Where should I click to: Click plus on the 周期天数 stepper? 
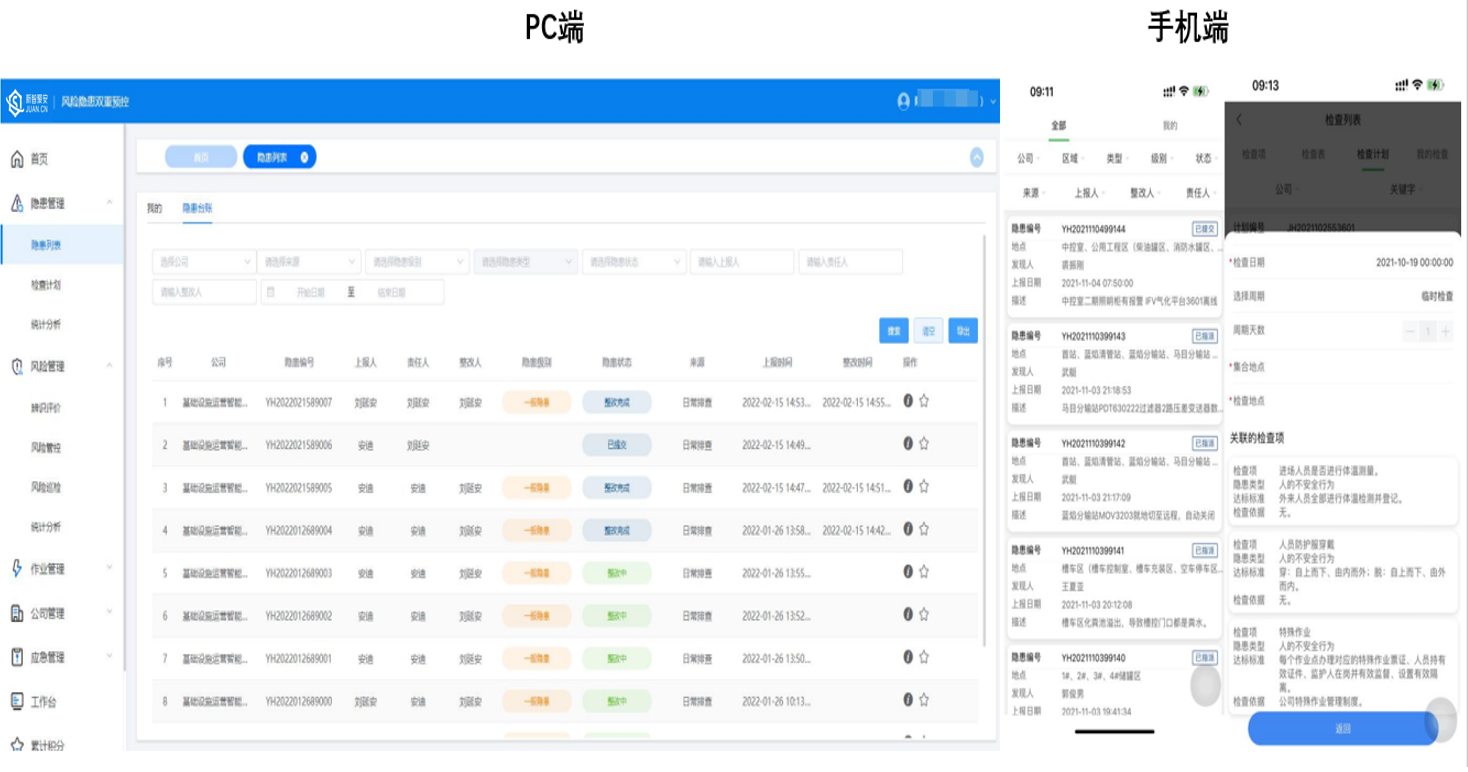1446,331
